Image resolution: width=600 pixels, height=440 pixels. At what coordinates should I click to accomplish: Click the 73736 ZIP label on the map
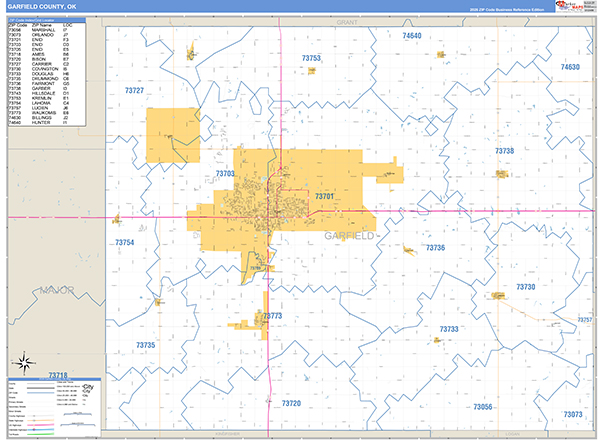[435, 248]
